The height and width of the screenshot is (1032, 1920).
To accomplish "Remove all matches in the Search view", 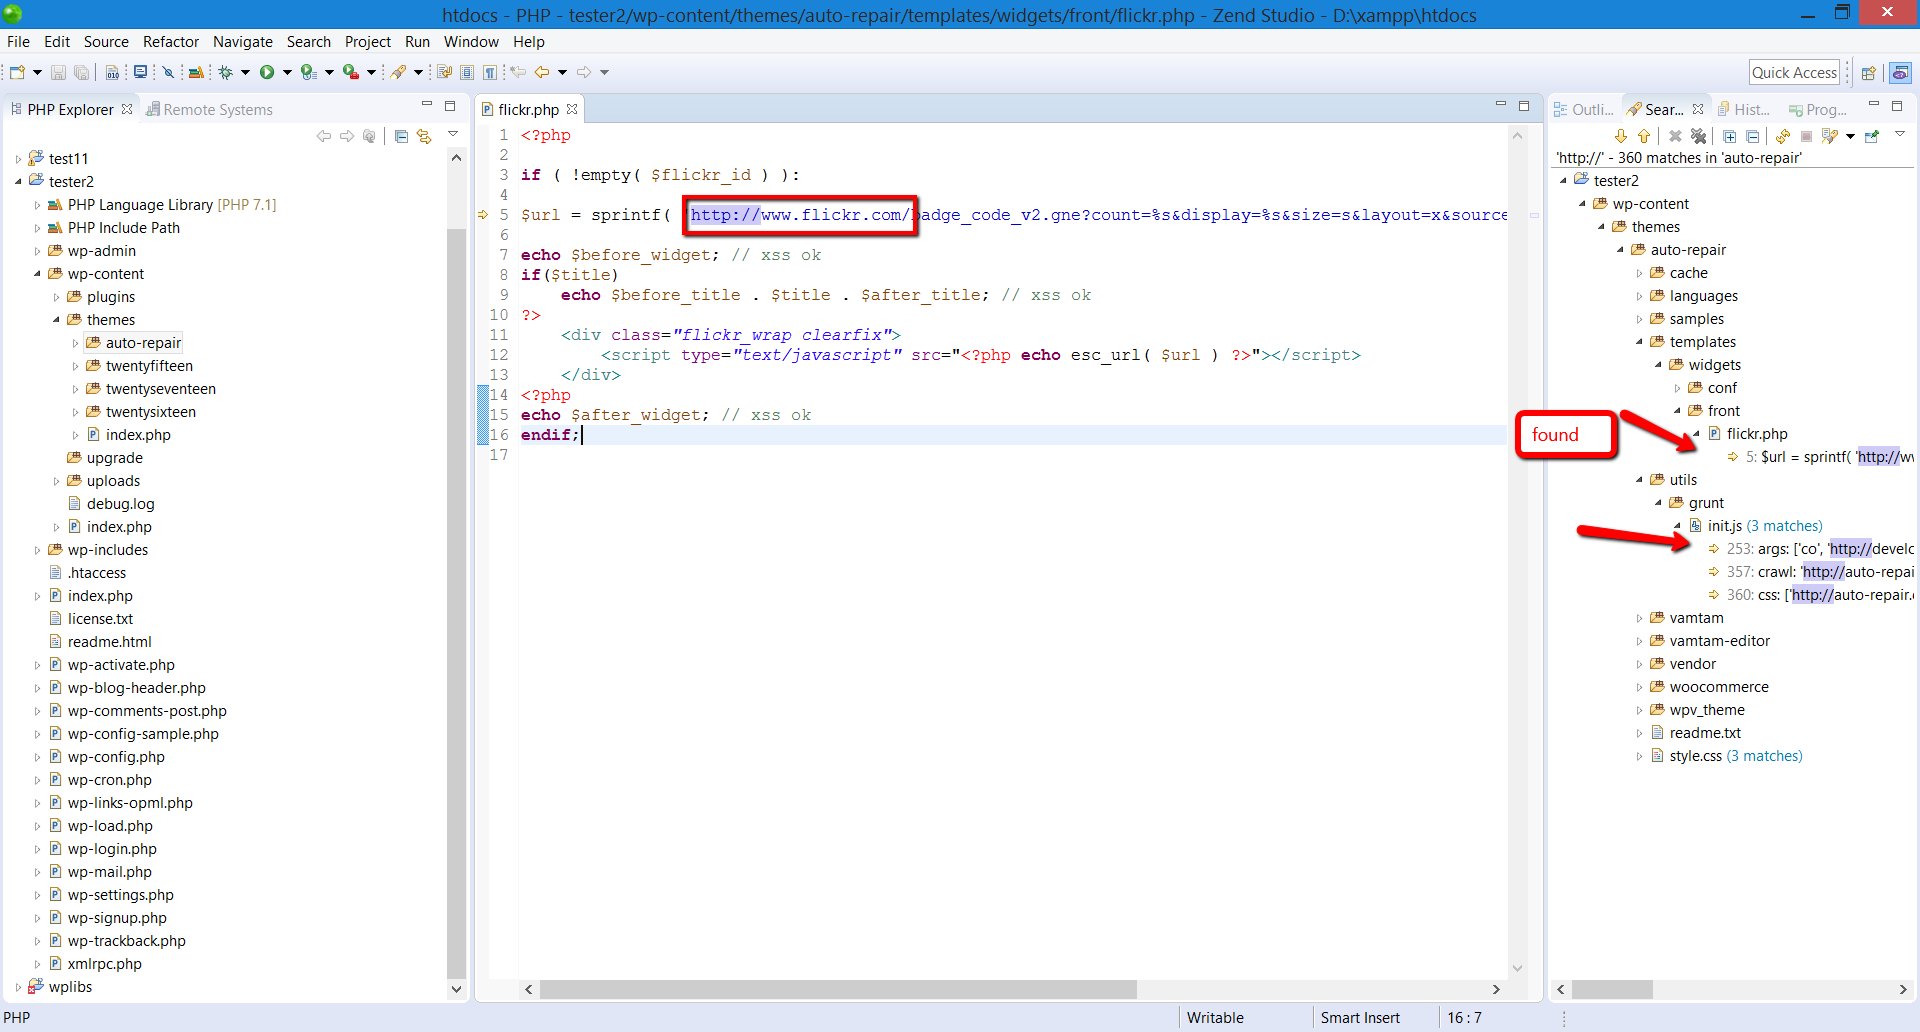I will [1698, 136].
